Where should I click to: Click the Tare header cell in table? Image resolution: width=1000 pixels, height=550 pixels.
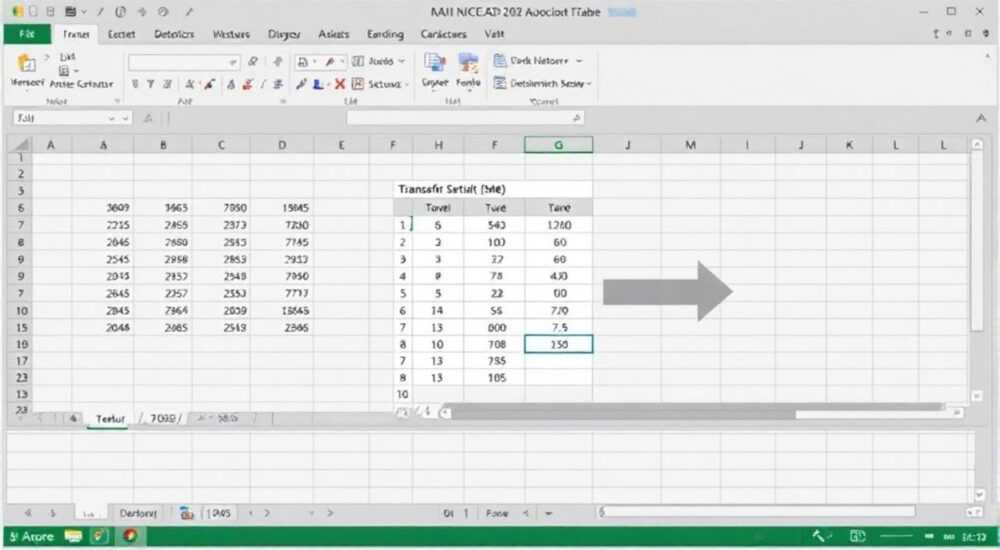pyautogui.click(x=559, y=207)
